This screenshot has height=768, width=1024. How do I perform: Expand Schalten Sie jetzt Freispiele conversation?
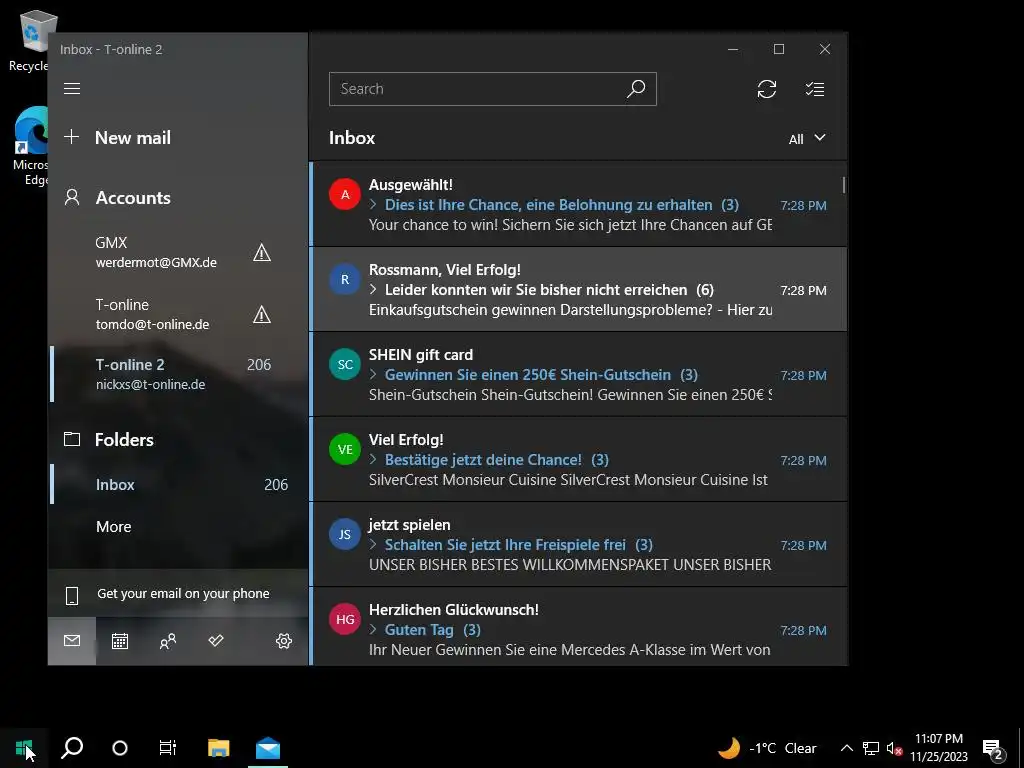tap(373, 544)
